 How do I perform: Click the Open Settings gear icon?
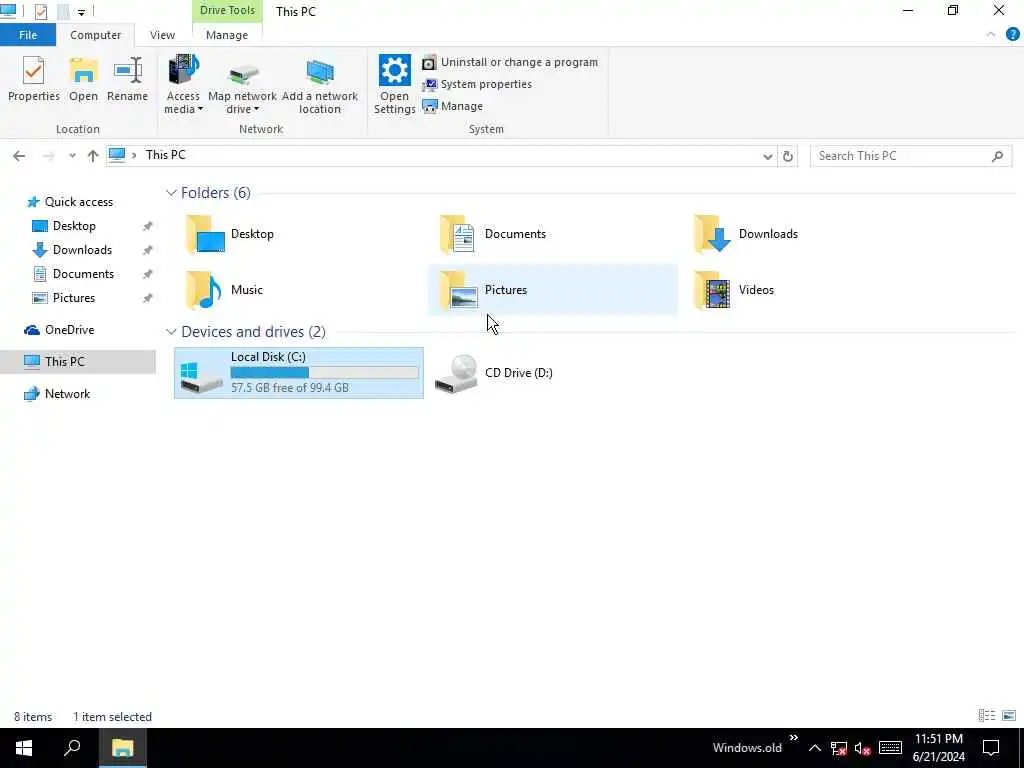394,71
